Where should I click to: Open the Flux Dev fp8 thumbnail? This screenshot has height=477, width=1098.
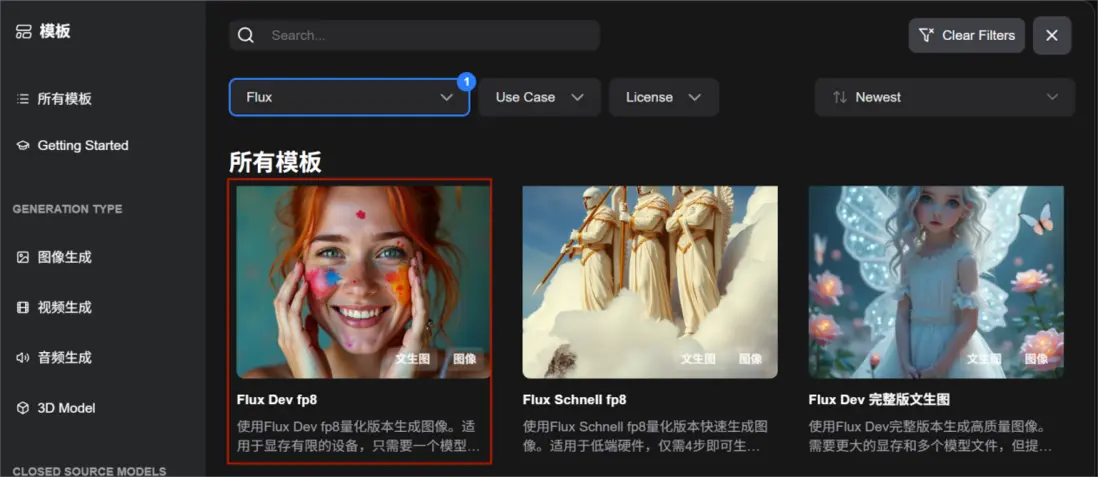click(x=363, y=282)
